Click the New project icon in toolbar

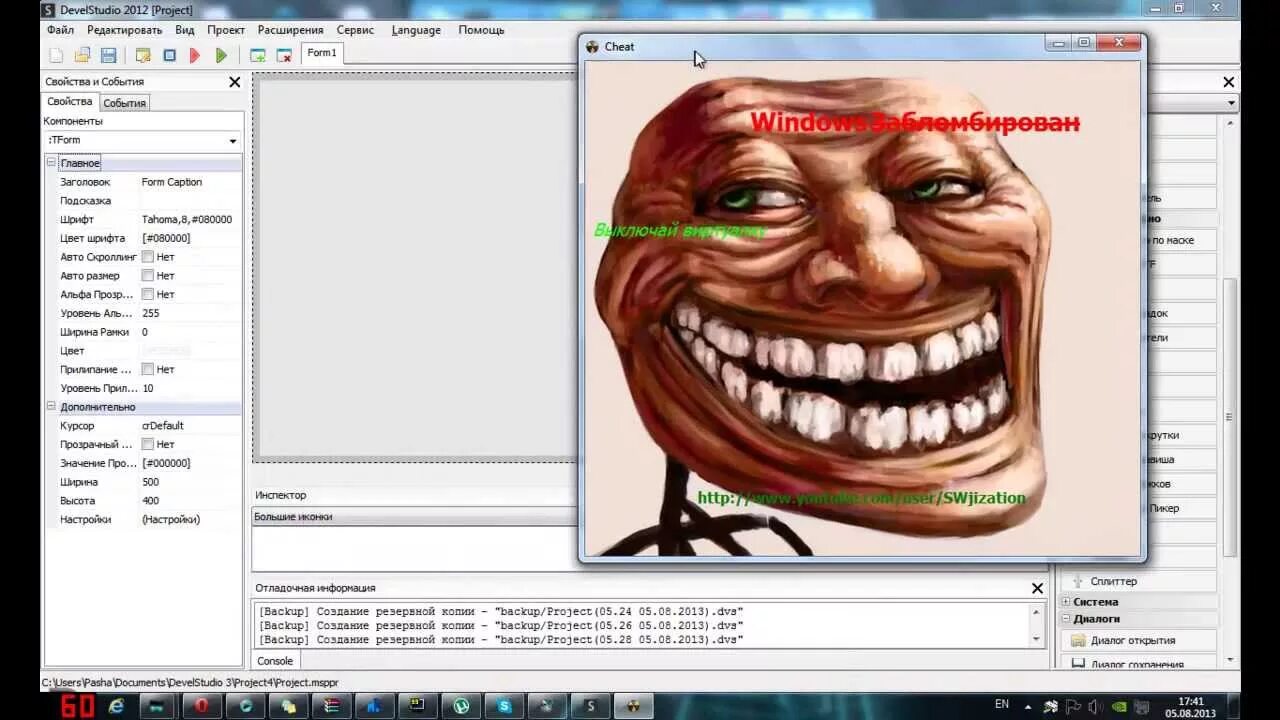tap(56, 55)
